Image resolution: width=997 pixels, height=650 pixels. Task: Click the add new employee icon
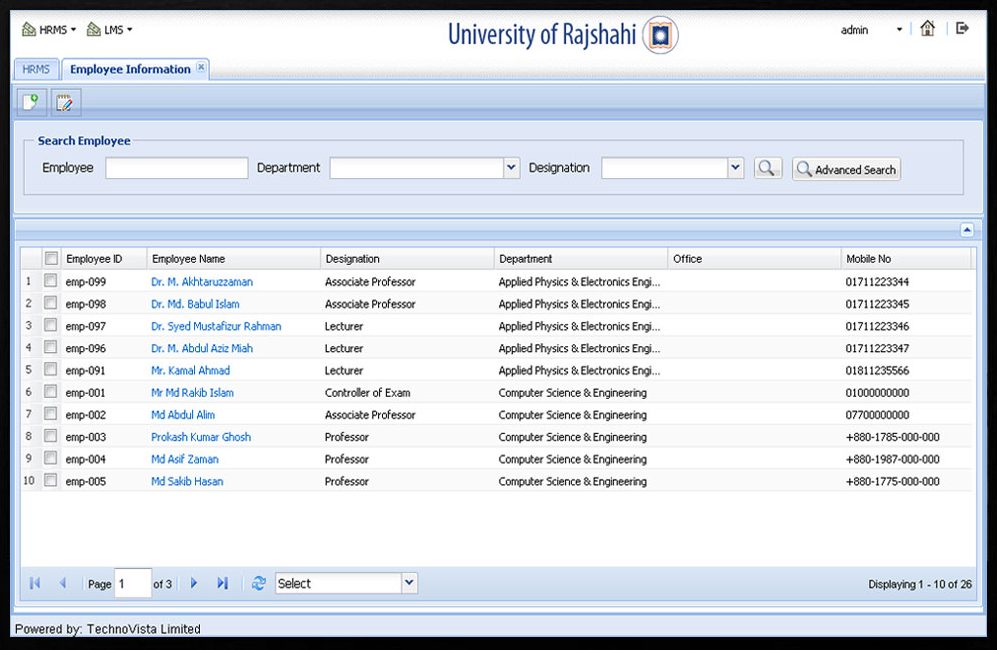coord(31,102)
